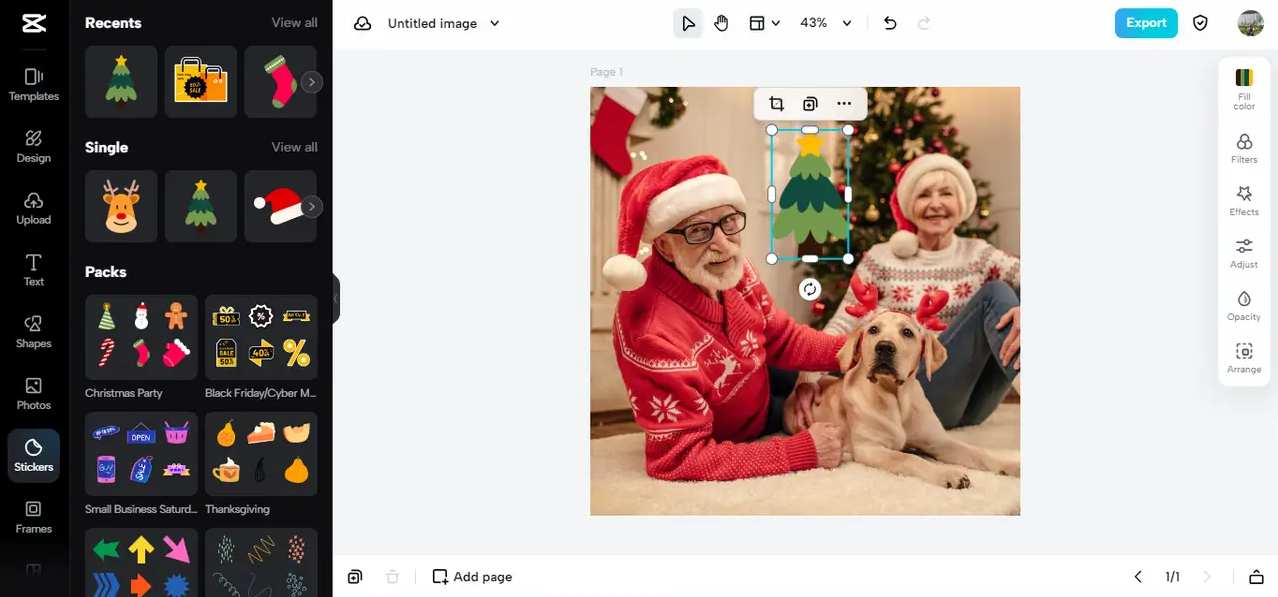
Task: Collapse the stickers side panel handle
Action: pyautogui.click(x=336, y=298)
